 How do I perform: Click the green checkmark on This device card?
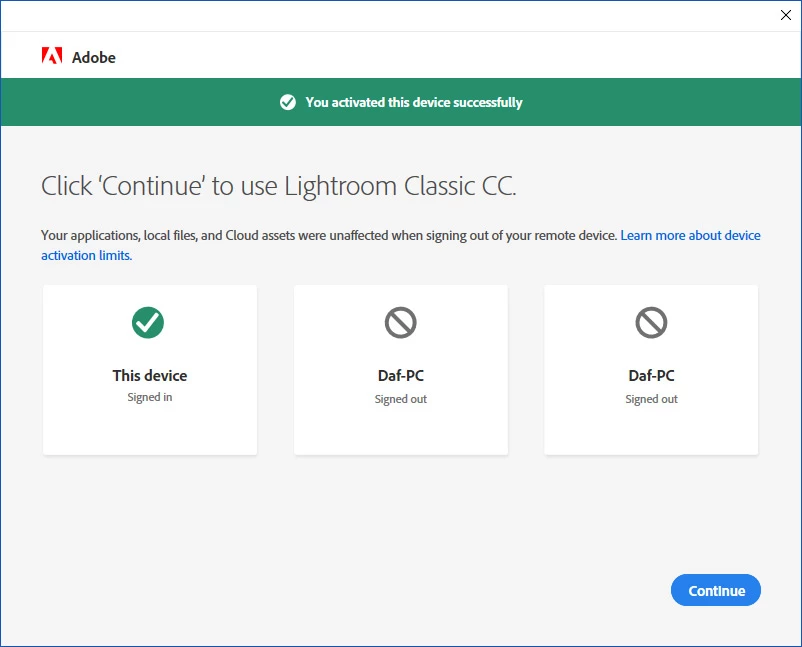148,322
